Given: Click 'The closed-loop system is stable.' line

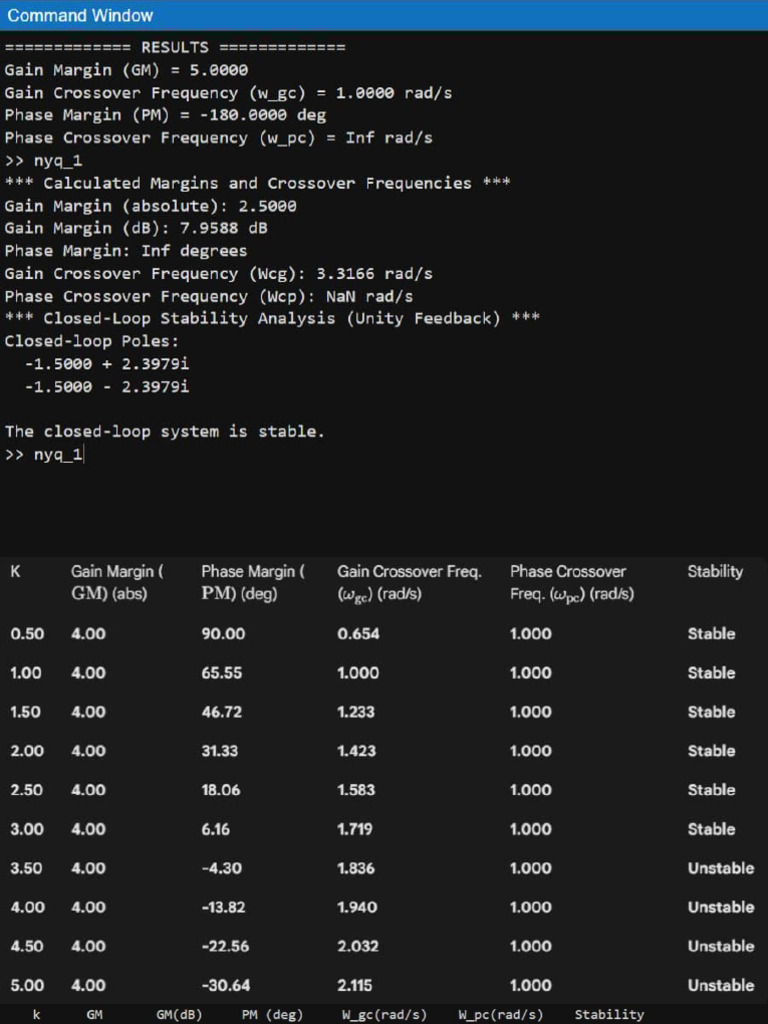Looking at the screenshot, I should pos(165,432).
